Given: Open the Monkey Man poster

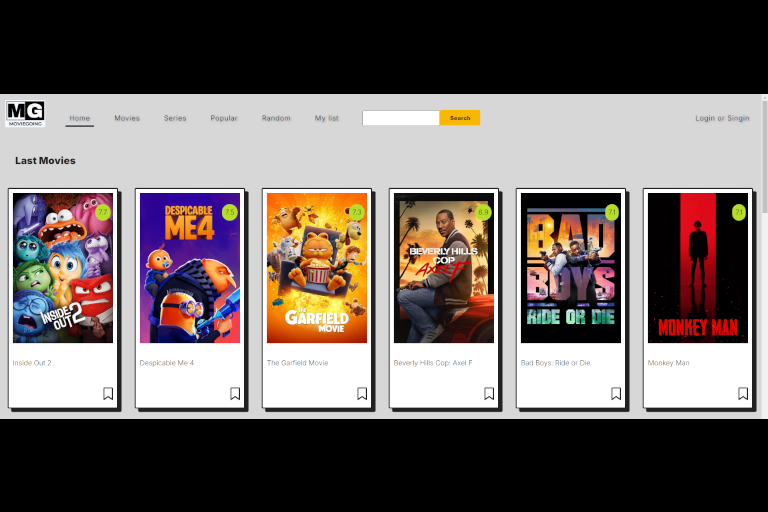Looking at the screenshot, I should coord(698,268).
